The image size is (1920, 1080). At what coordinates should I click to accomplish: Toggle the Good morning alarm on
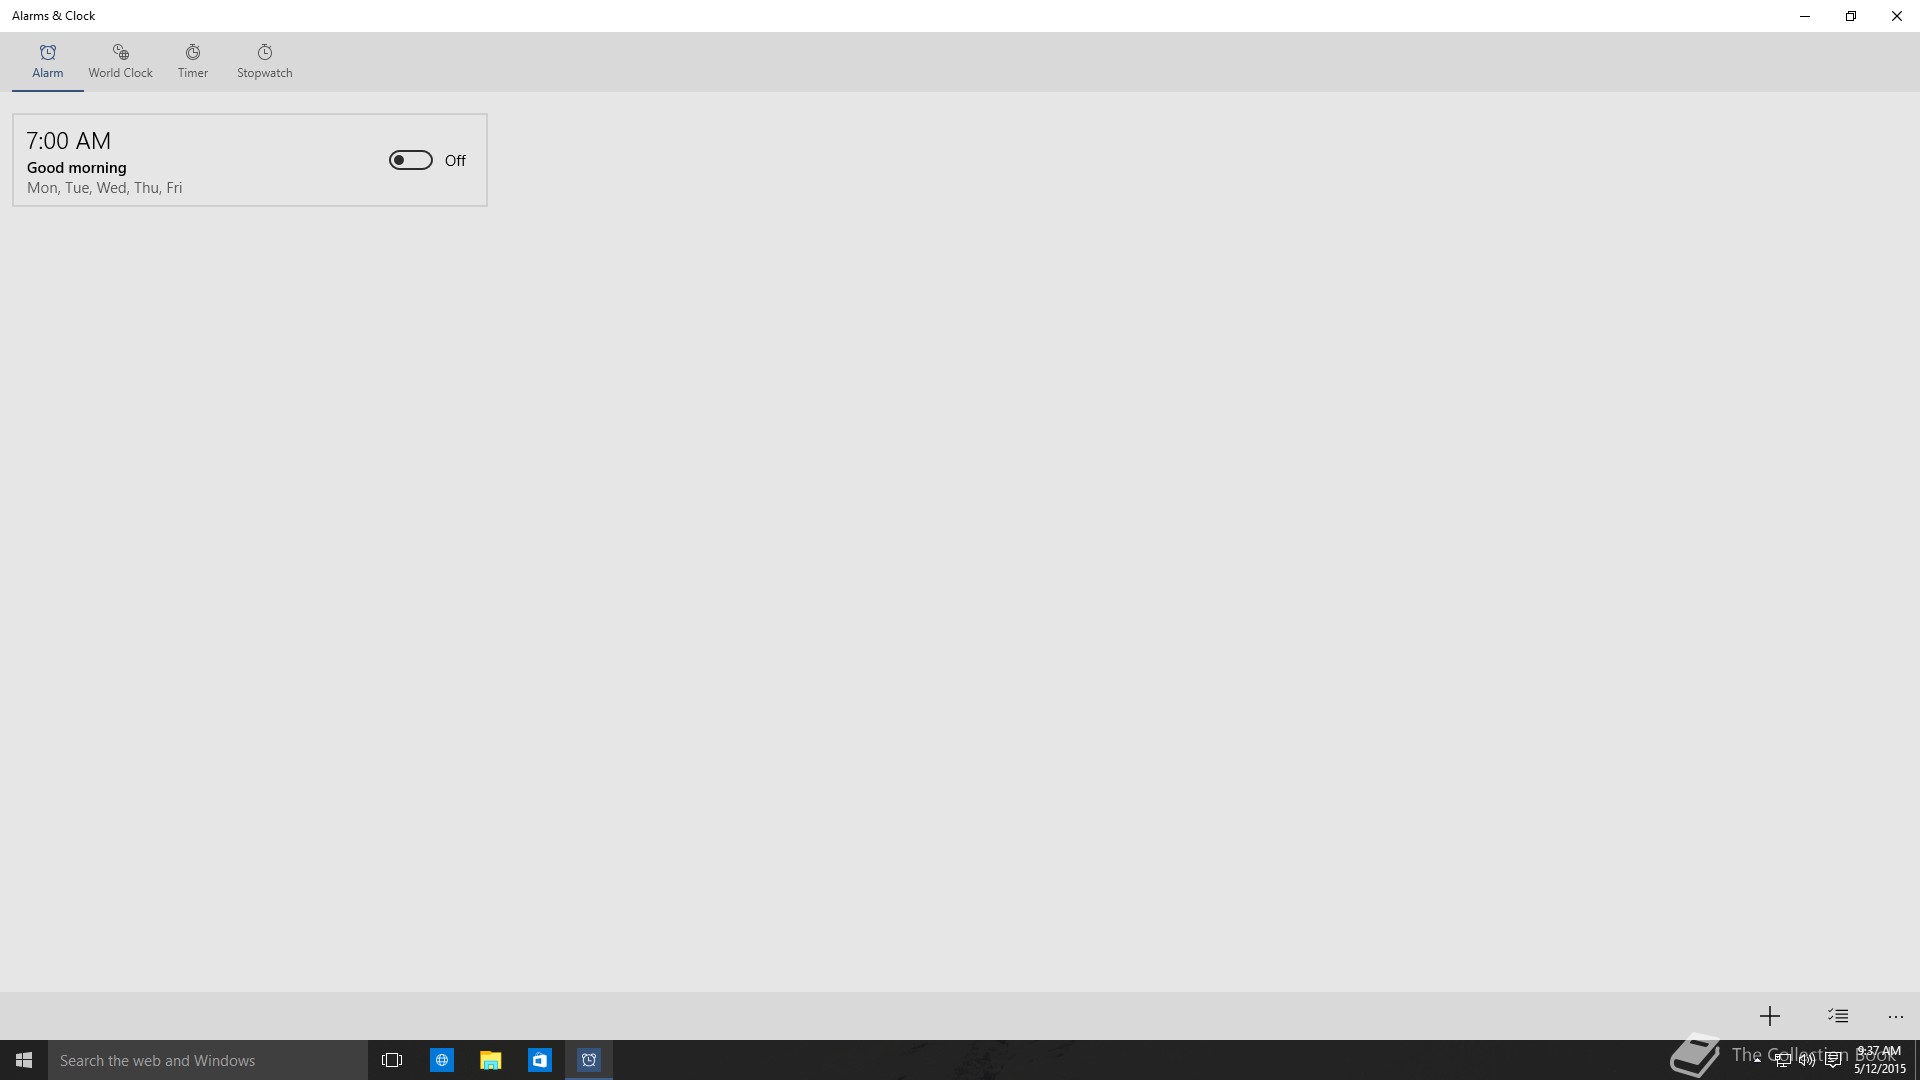pos(411,160)
